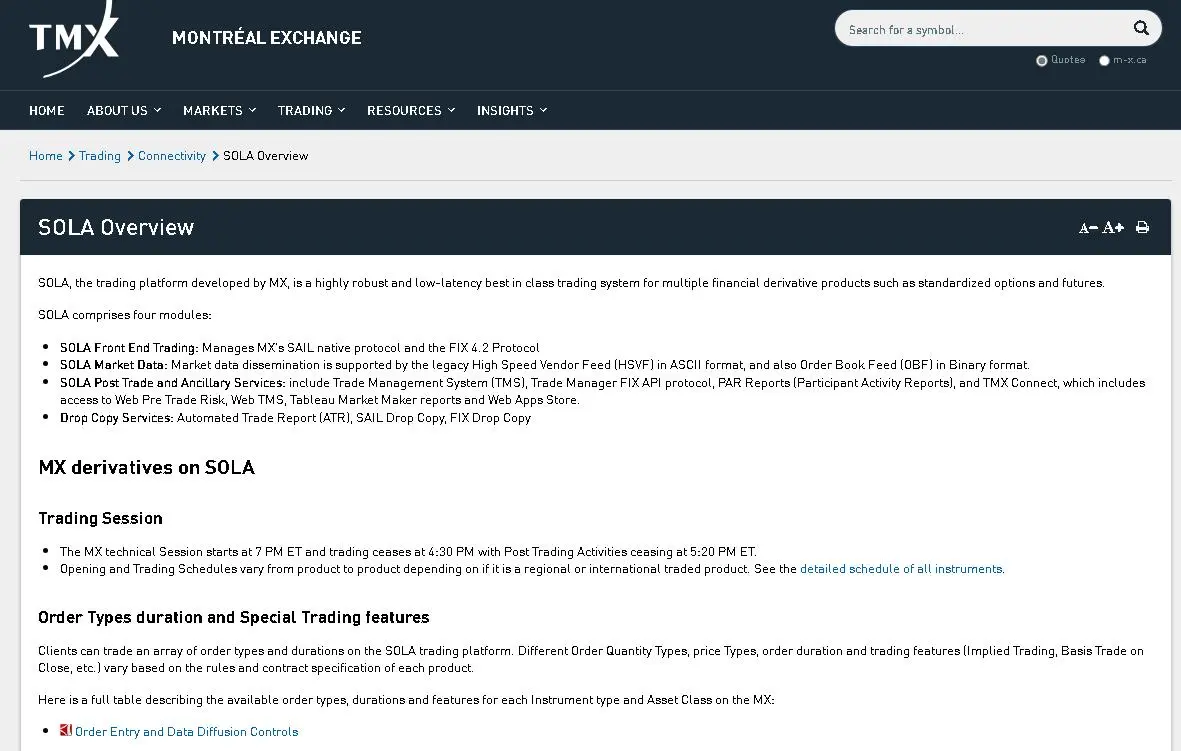The image size is (1181, 751).
Task: Go to Home breadcrumb link
Action: coord(45,156)
